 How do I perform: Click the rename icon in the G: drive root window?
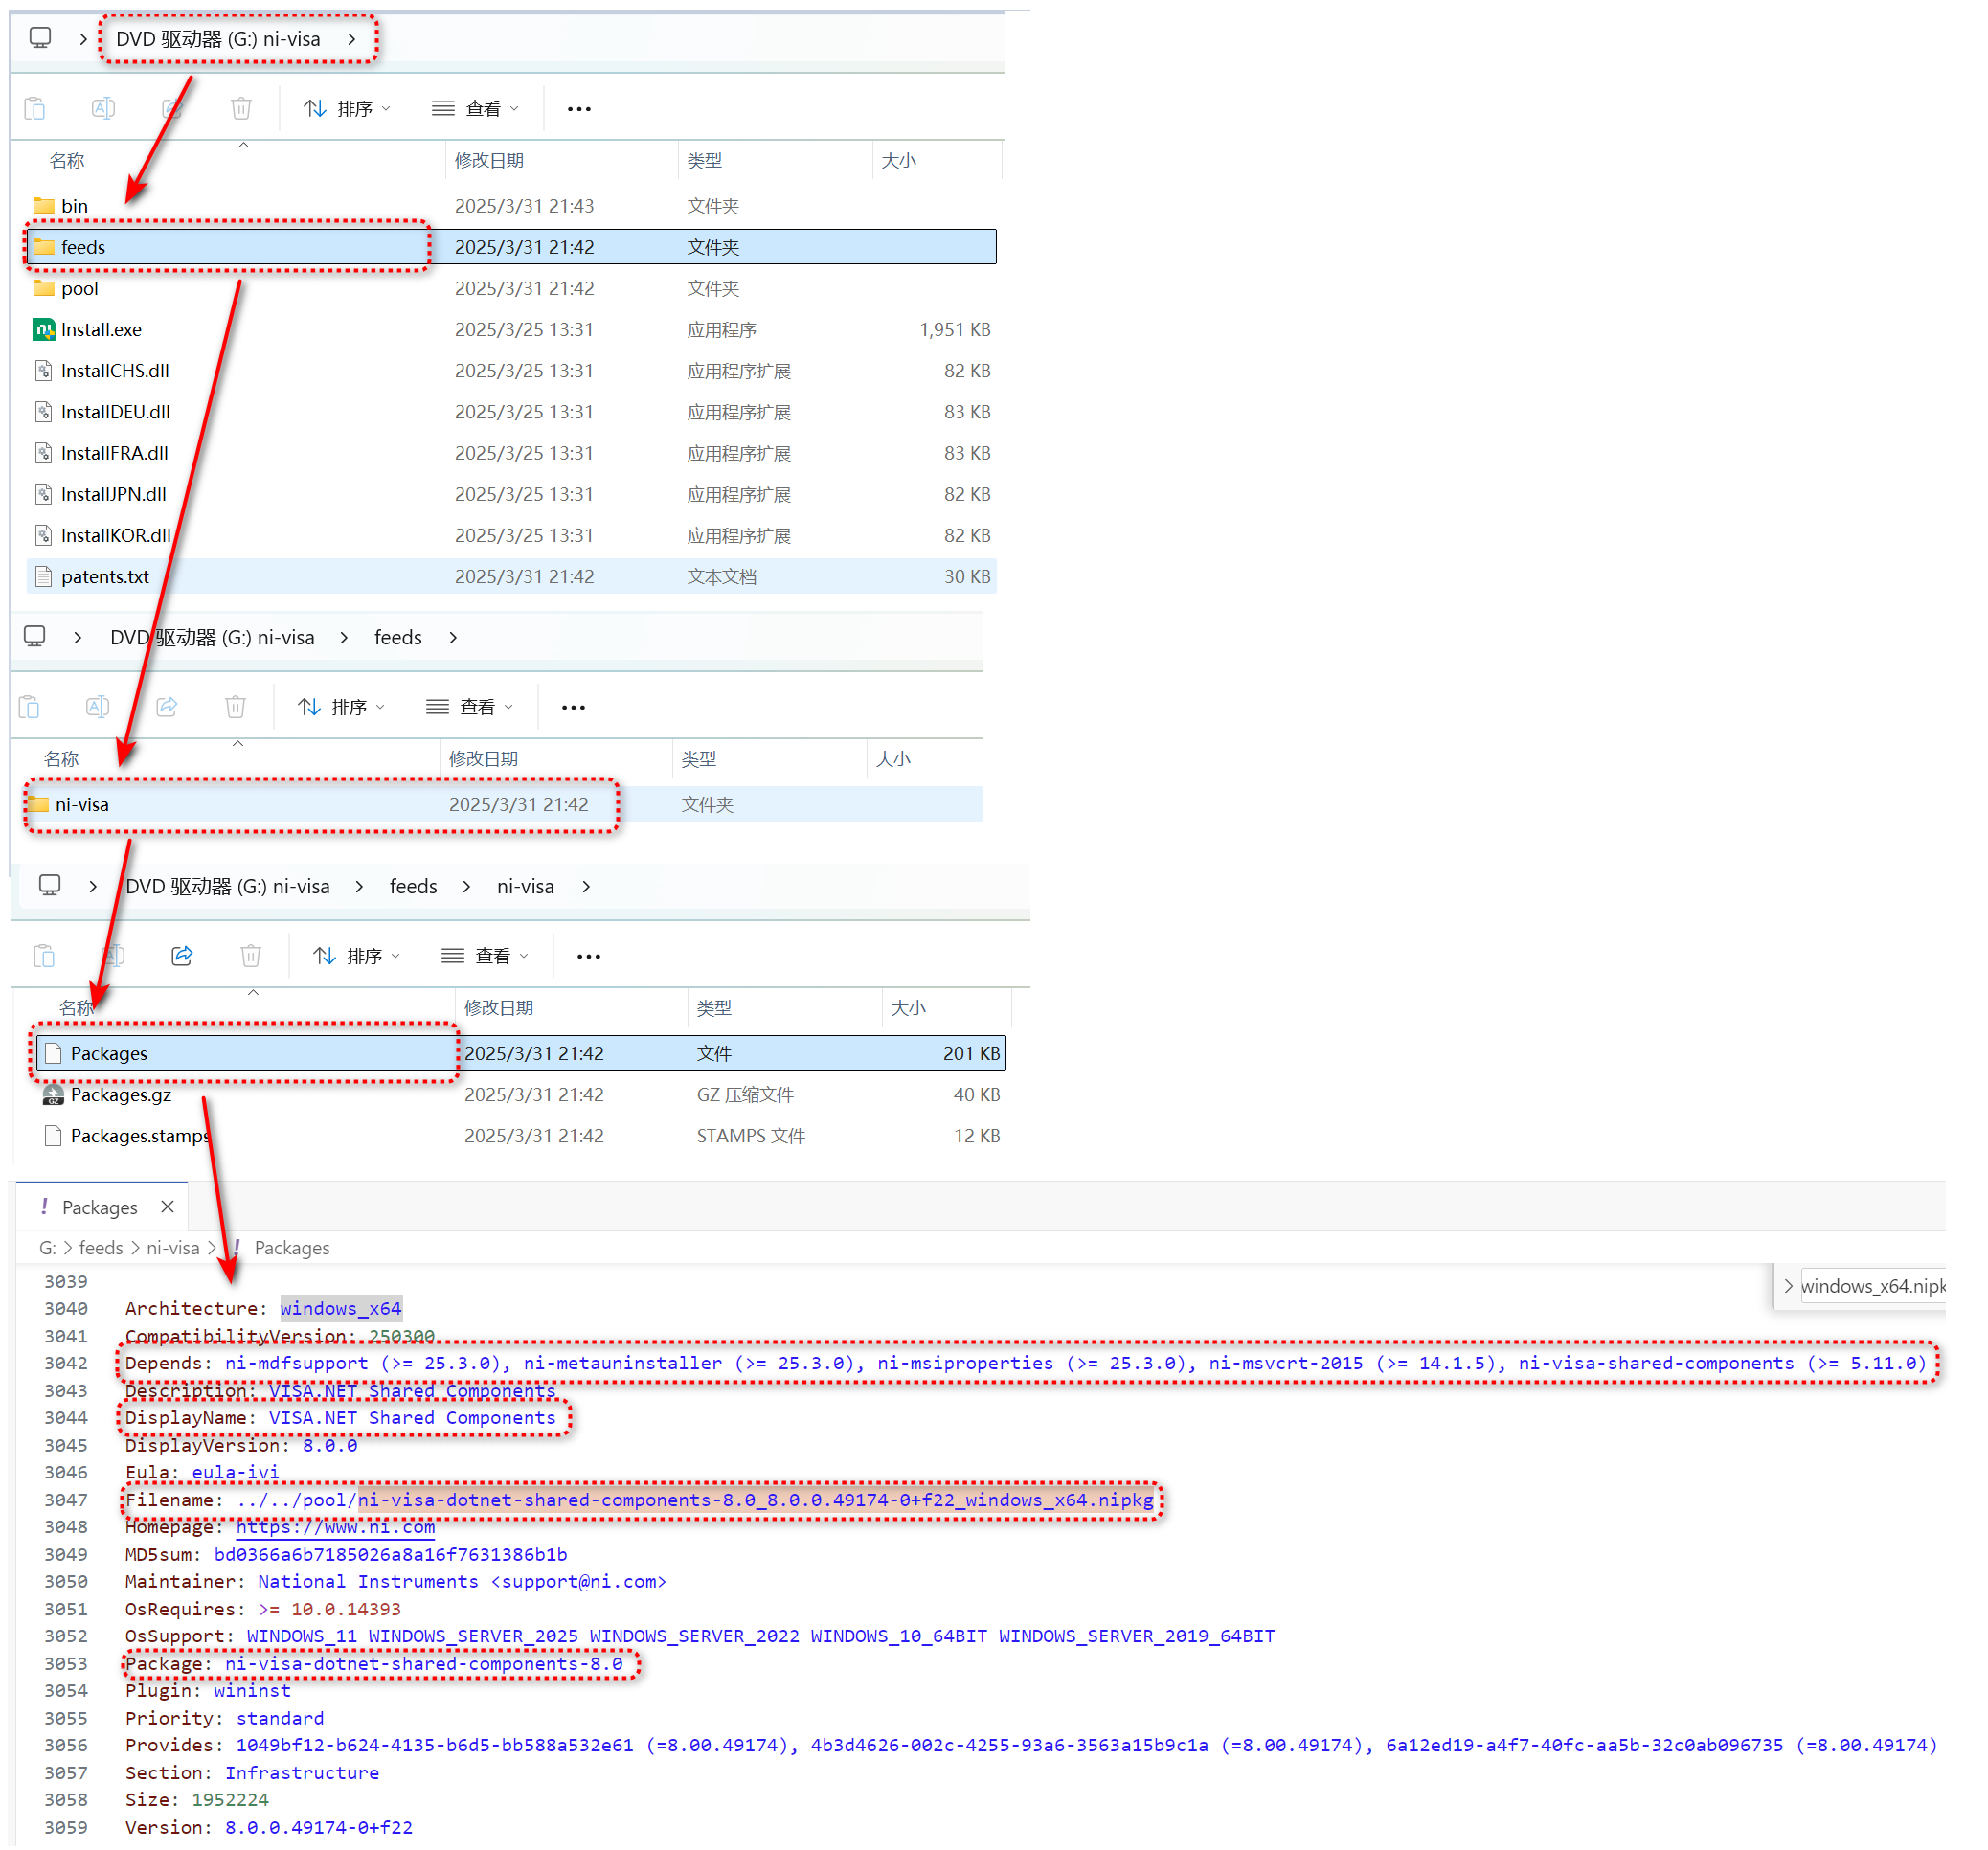click(x=103, y=108)
